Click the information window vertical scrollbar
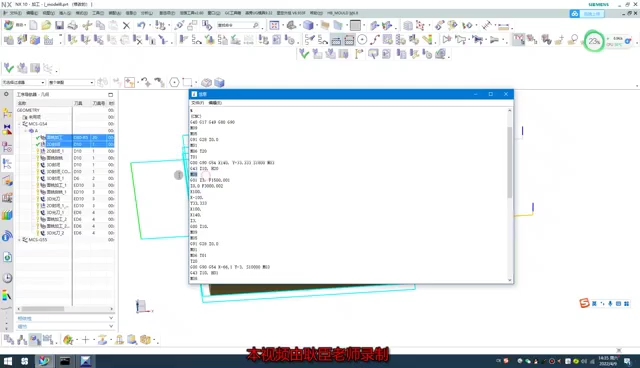Screen dimensions: 640x368 point(510,194)
